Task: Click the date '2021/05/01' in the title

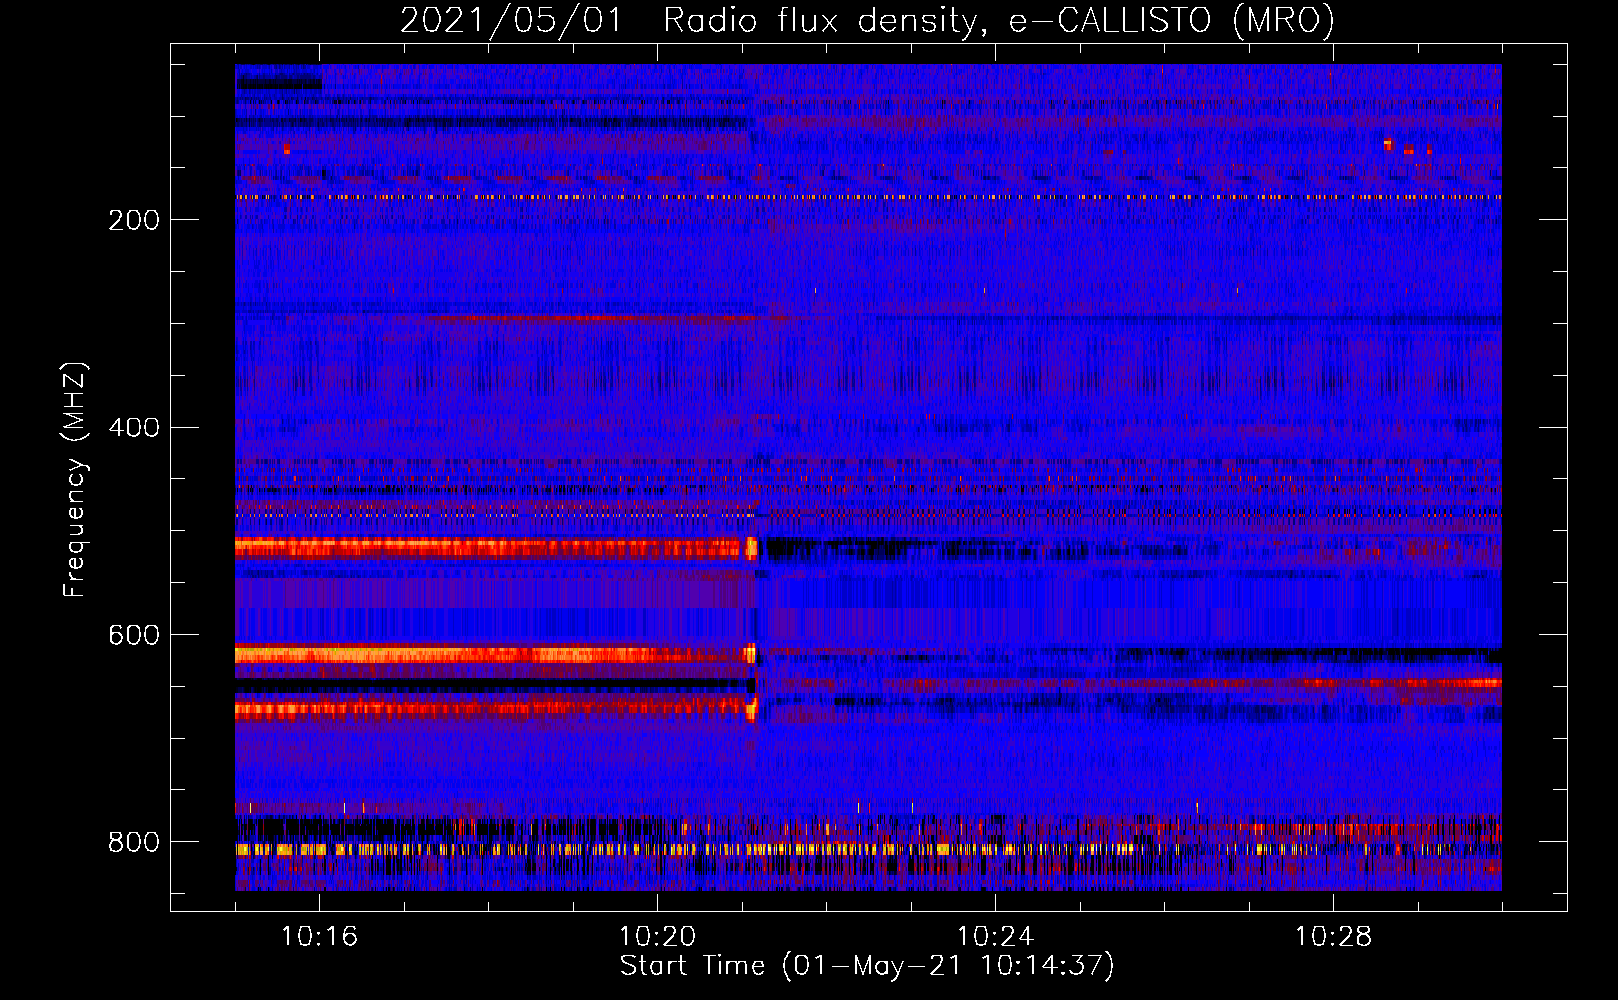Action: 511,21
